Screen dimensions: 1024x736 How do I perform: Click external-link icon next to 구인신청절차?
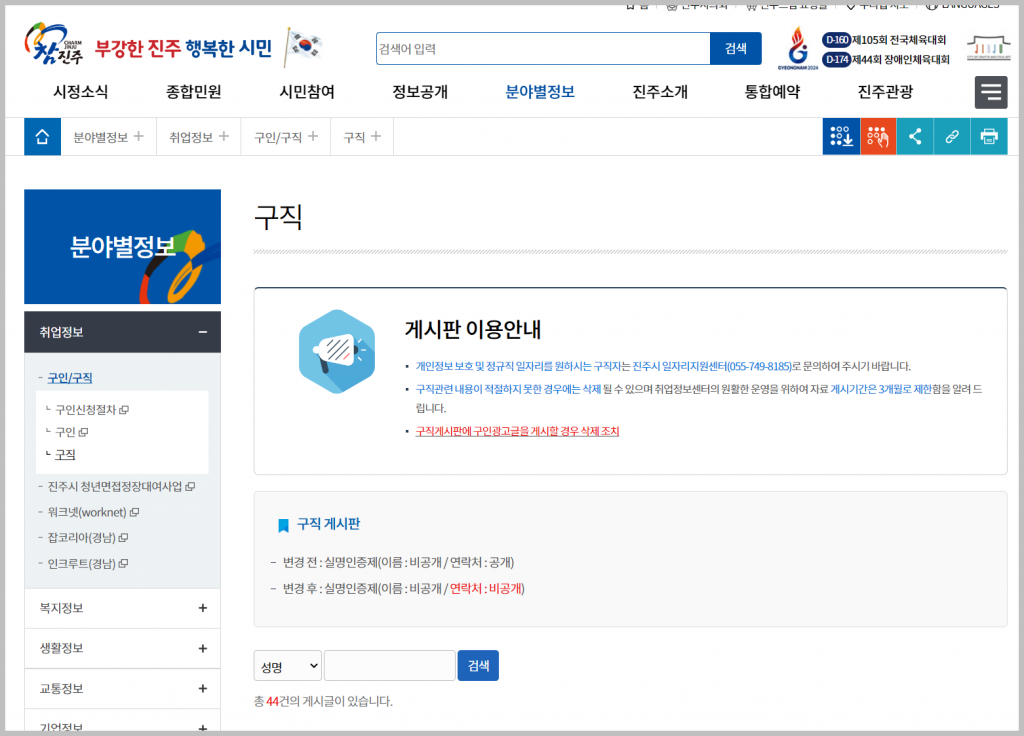[124, 410]
